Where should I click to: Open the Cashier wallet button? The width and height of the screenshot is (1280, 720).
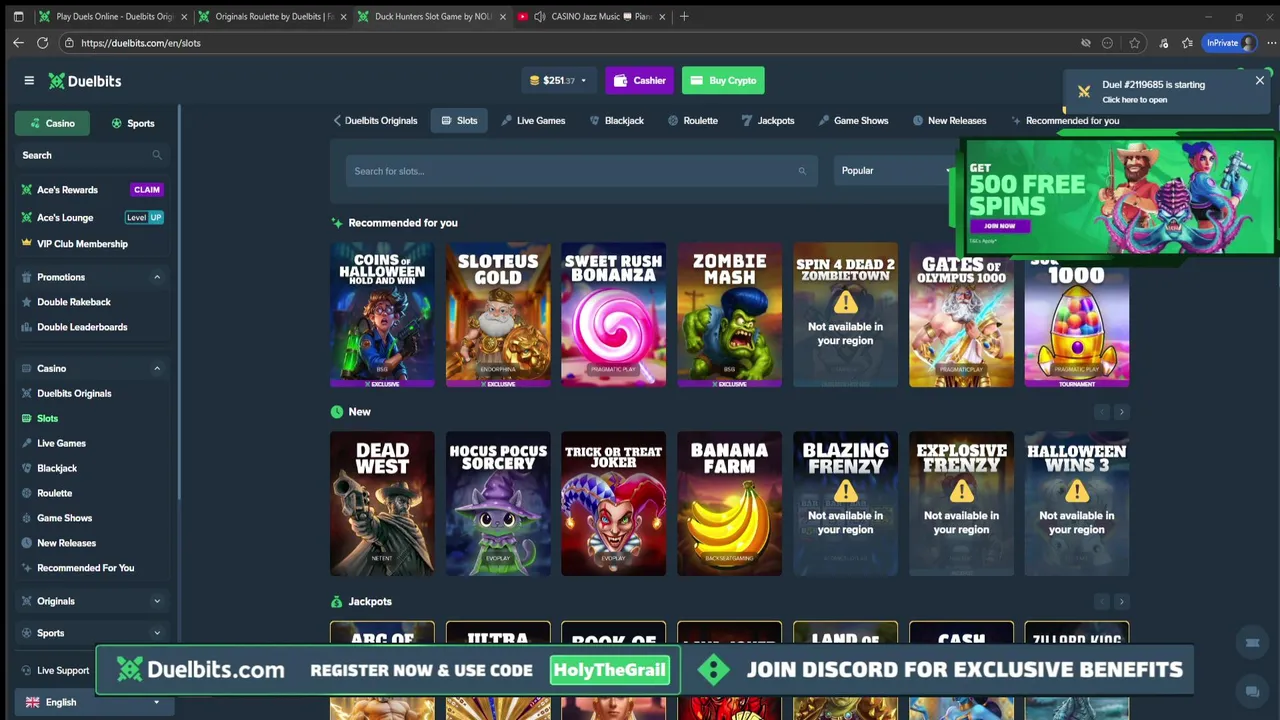[639, 81]
